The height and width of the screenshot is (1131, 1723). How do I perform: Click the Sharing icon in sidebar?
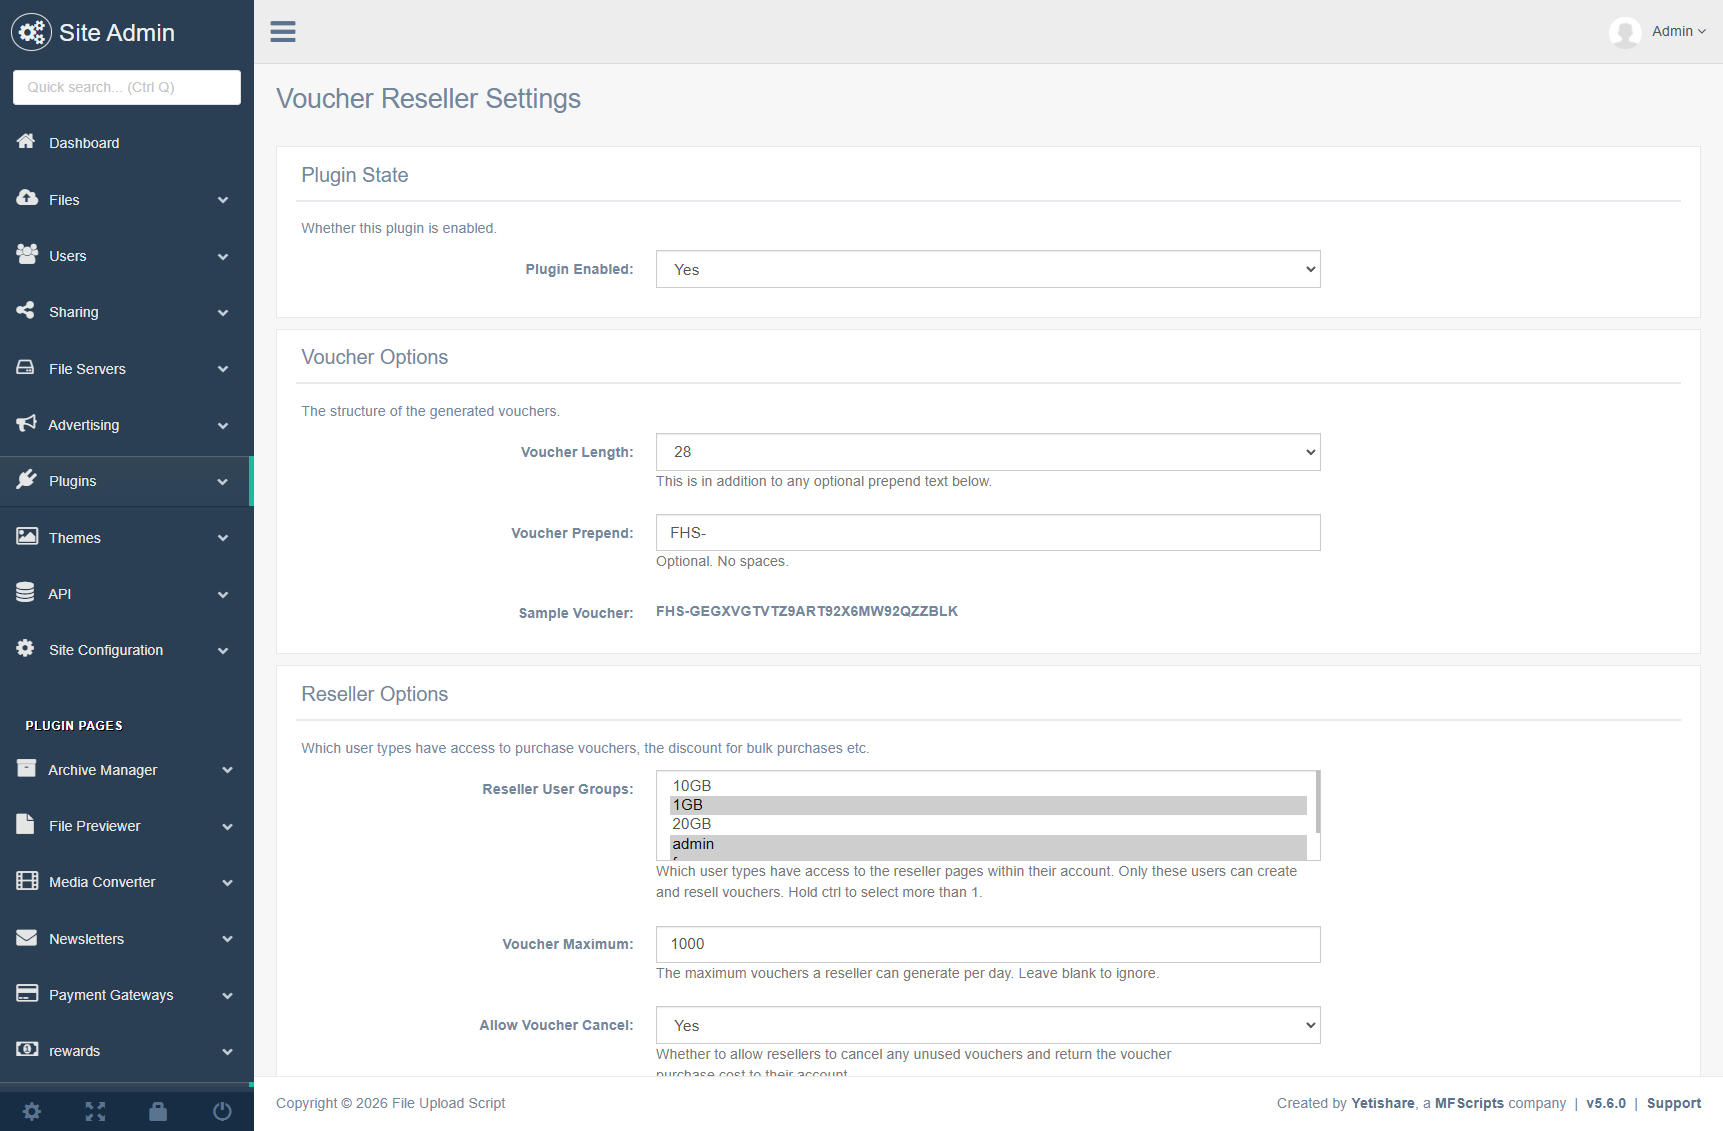click(x=26, y=311)
